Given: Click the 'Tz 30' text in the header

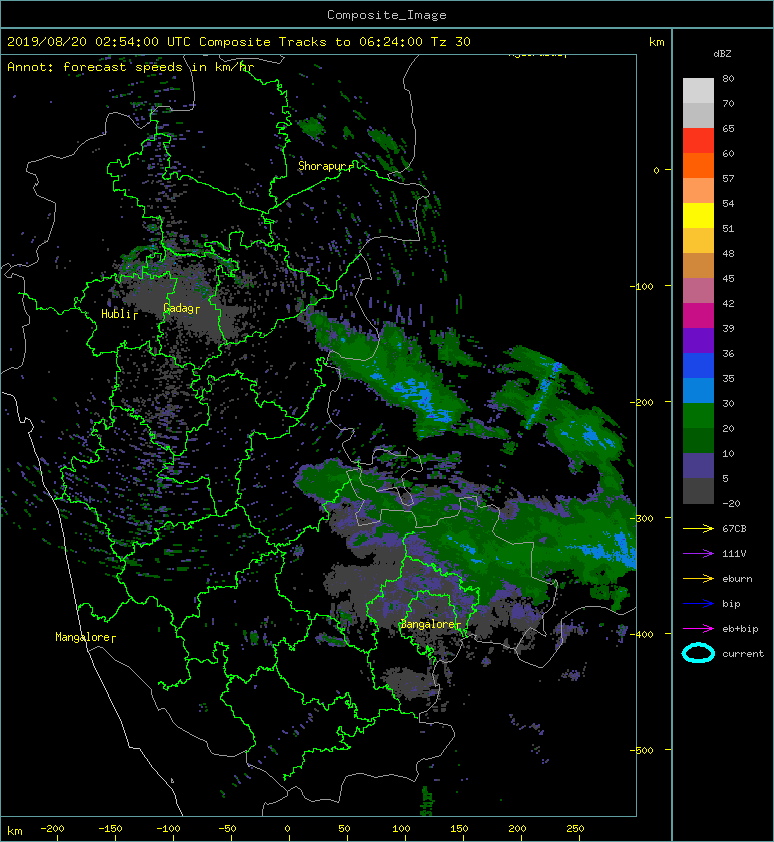Looking at the screenshot, I should click(x=451, y=42).
